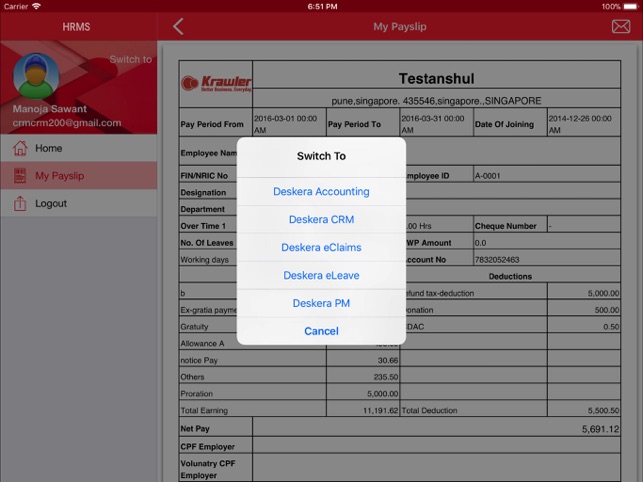Tap the Net Pay label
This screenshot has height=482, width=643.
click(x=195, y=429)
